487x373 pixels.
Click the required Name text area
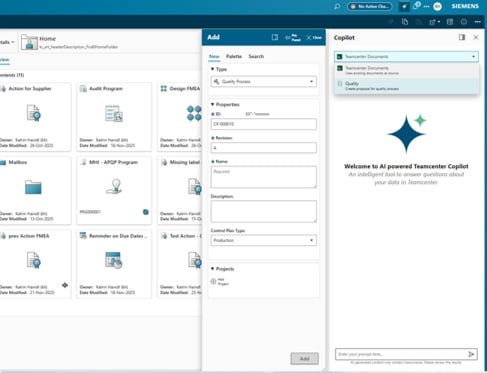click(x=263, y=177)
